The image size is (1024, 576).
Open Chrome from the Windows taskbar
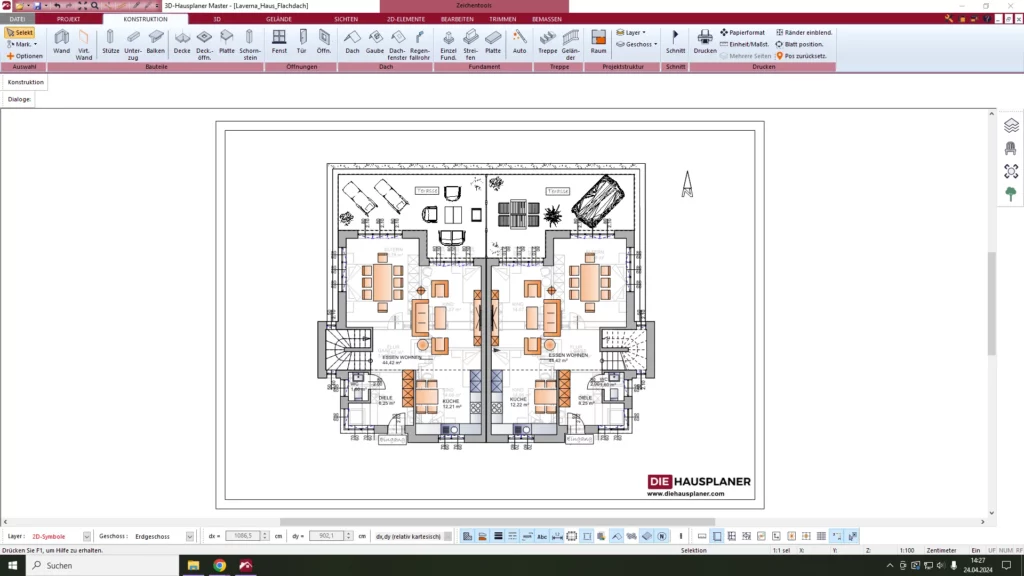[219, 566]
